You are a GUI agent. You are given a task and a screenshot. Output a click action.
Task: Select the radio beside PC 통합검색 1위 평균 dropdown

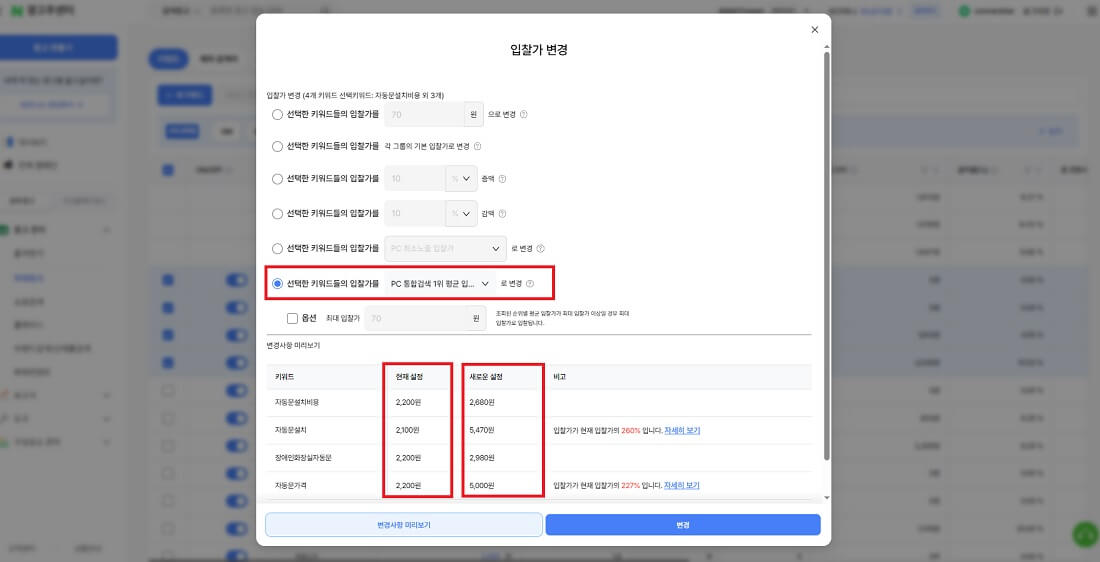[277, 283]
